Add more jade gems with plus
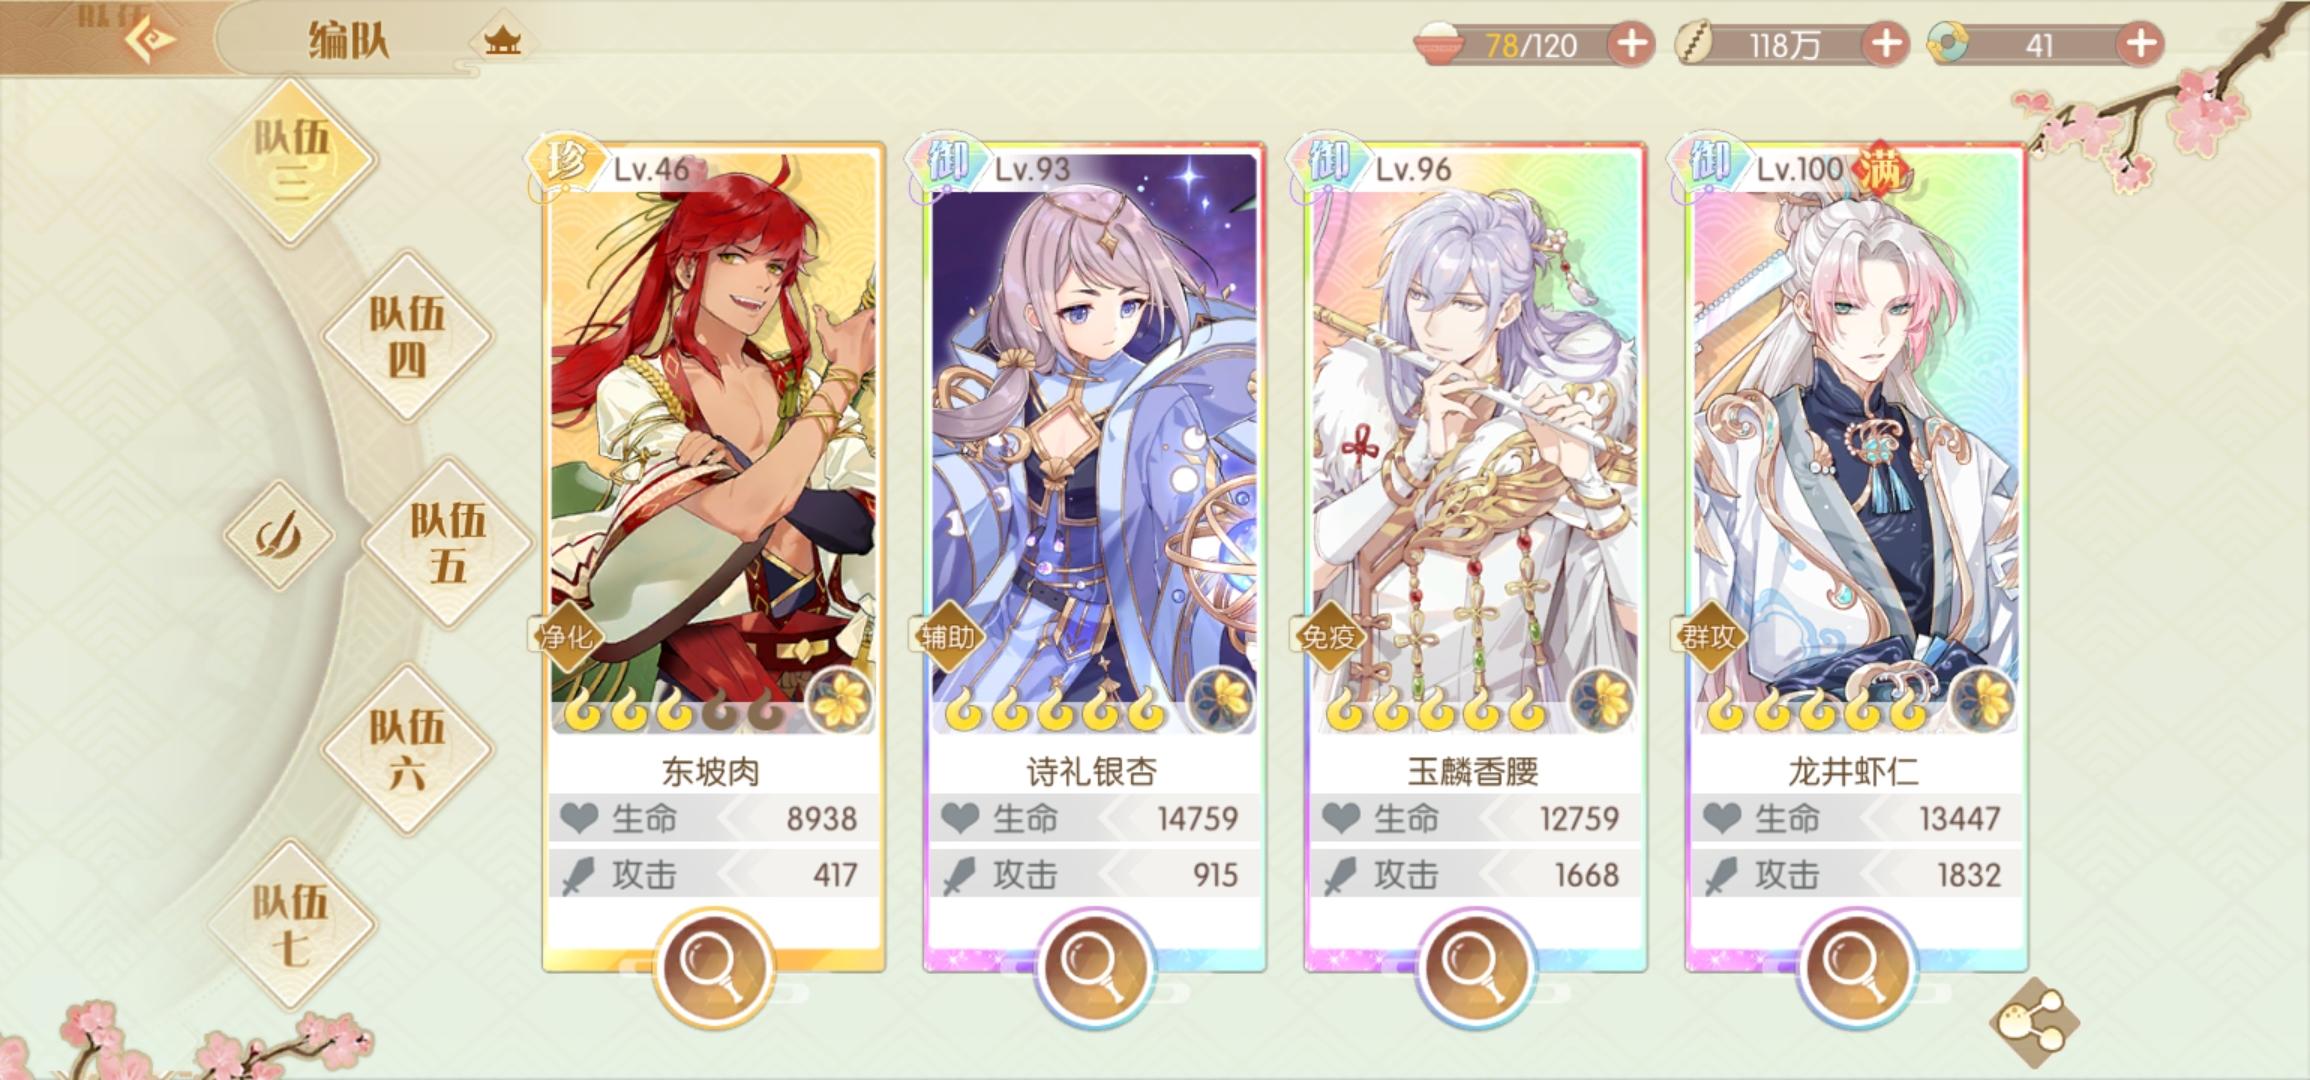The image size is (2310, 1080). click(x=2140, y=44)
